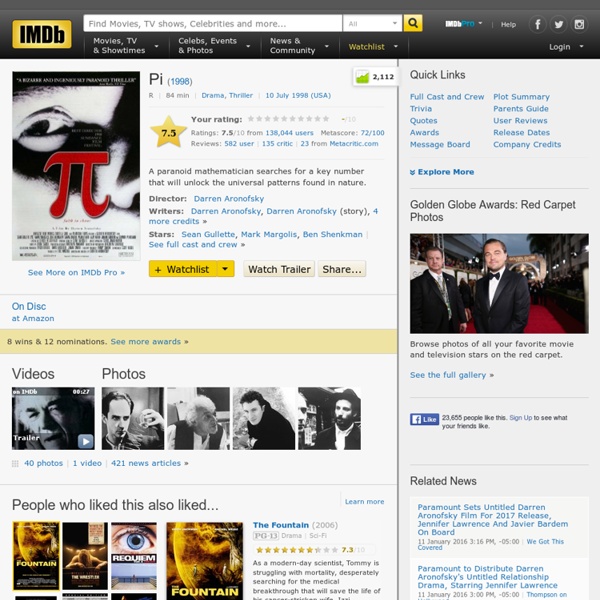
Task: Click the gold 7.5 rating star
Action: click(x=168, y=132)
